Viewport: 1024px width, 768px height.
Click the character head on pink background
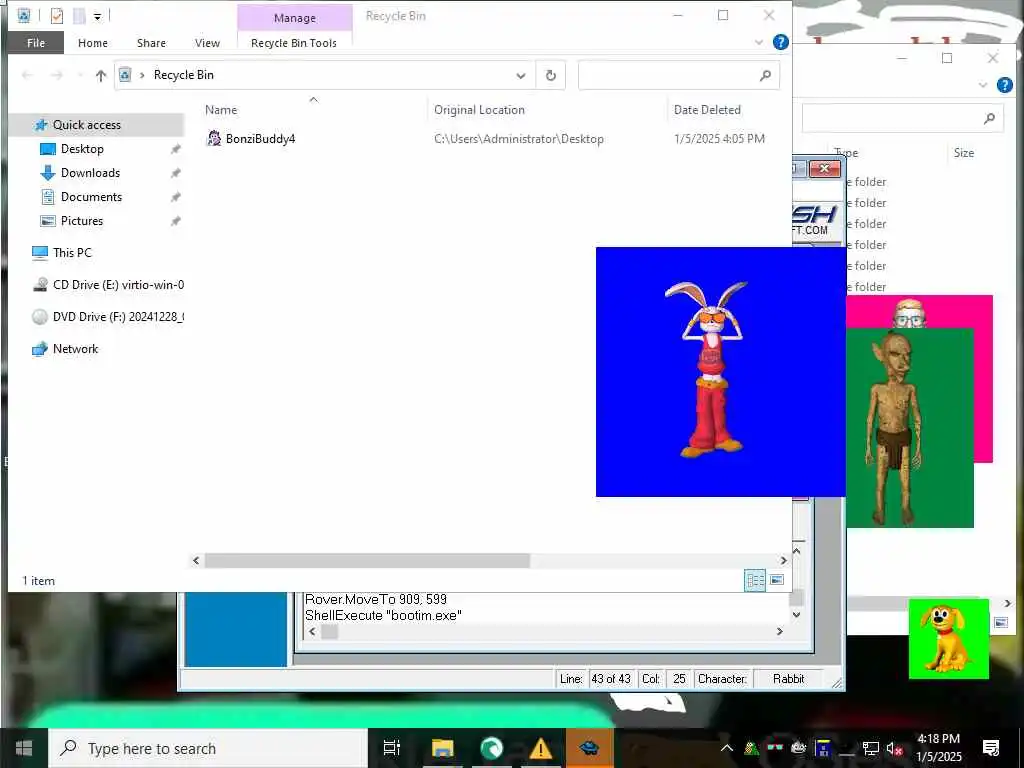[910, 313]
